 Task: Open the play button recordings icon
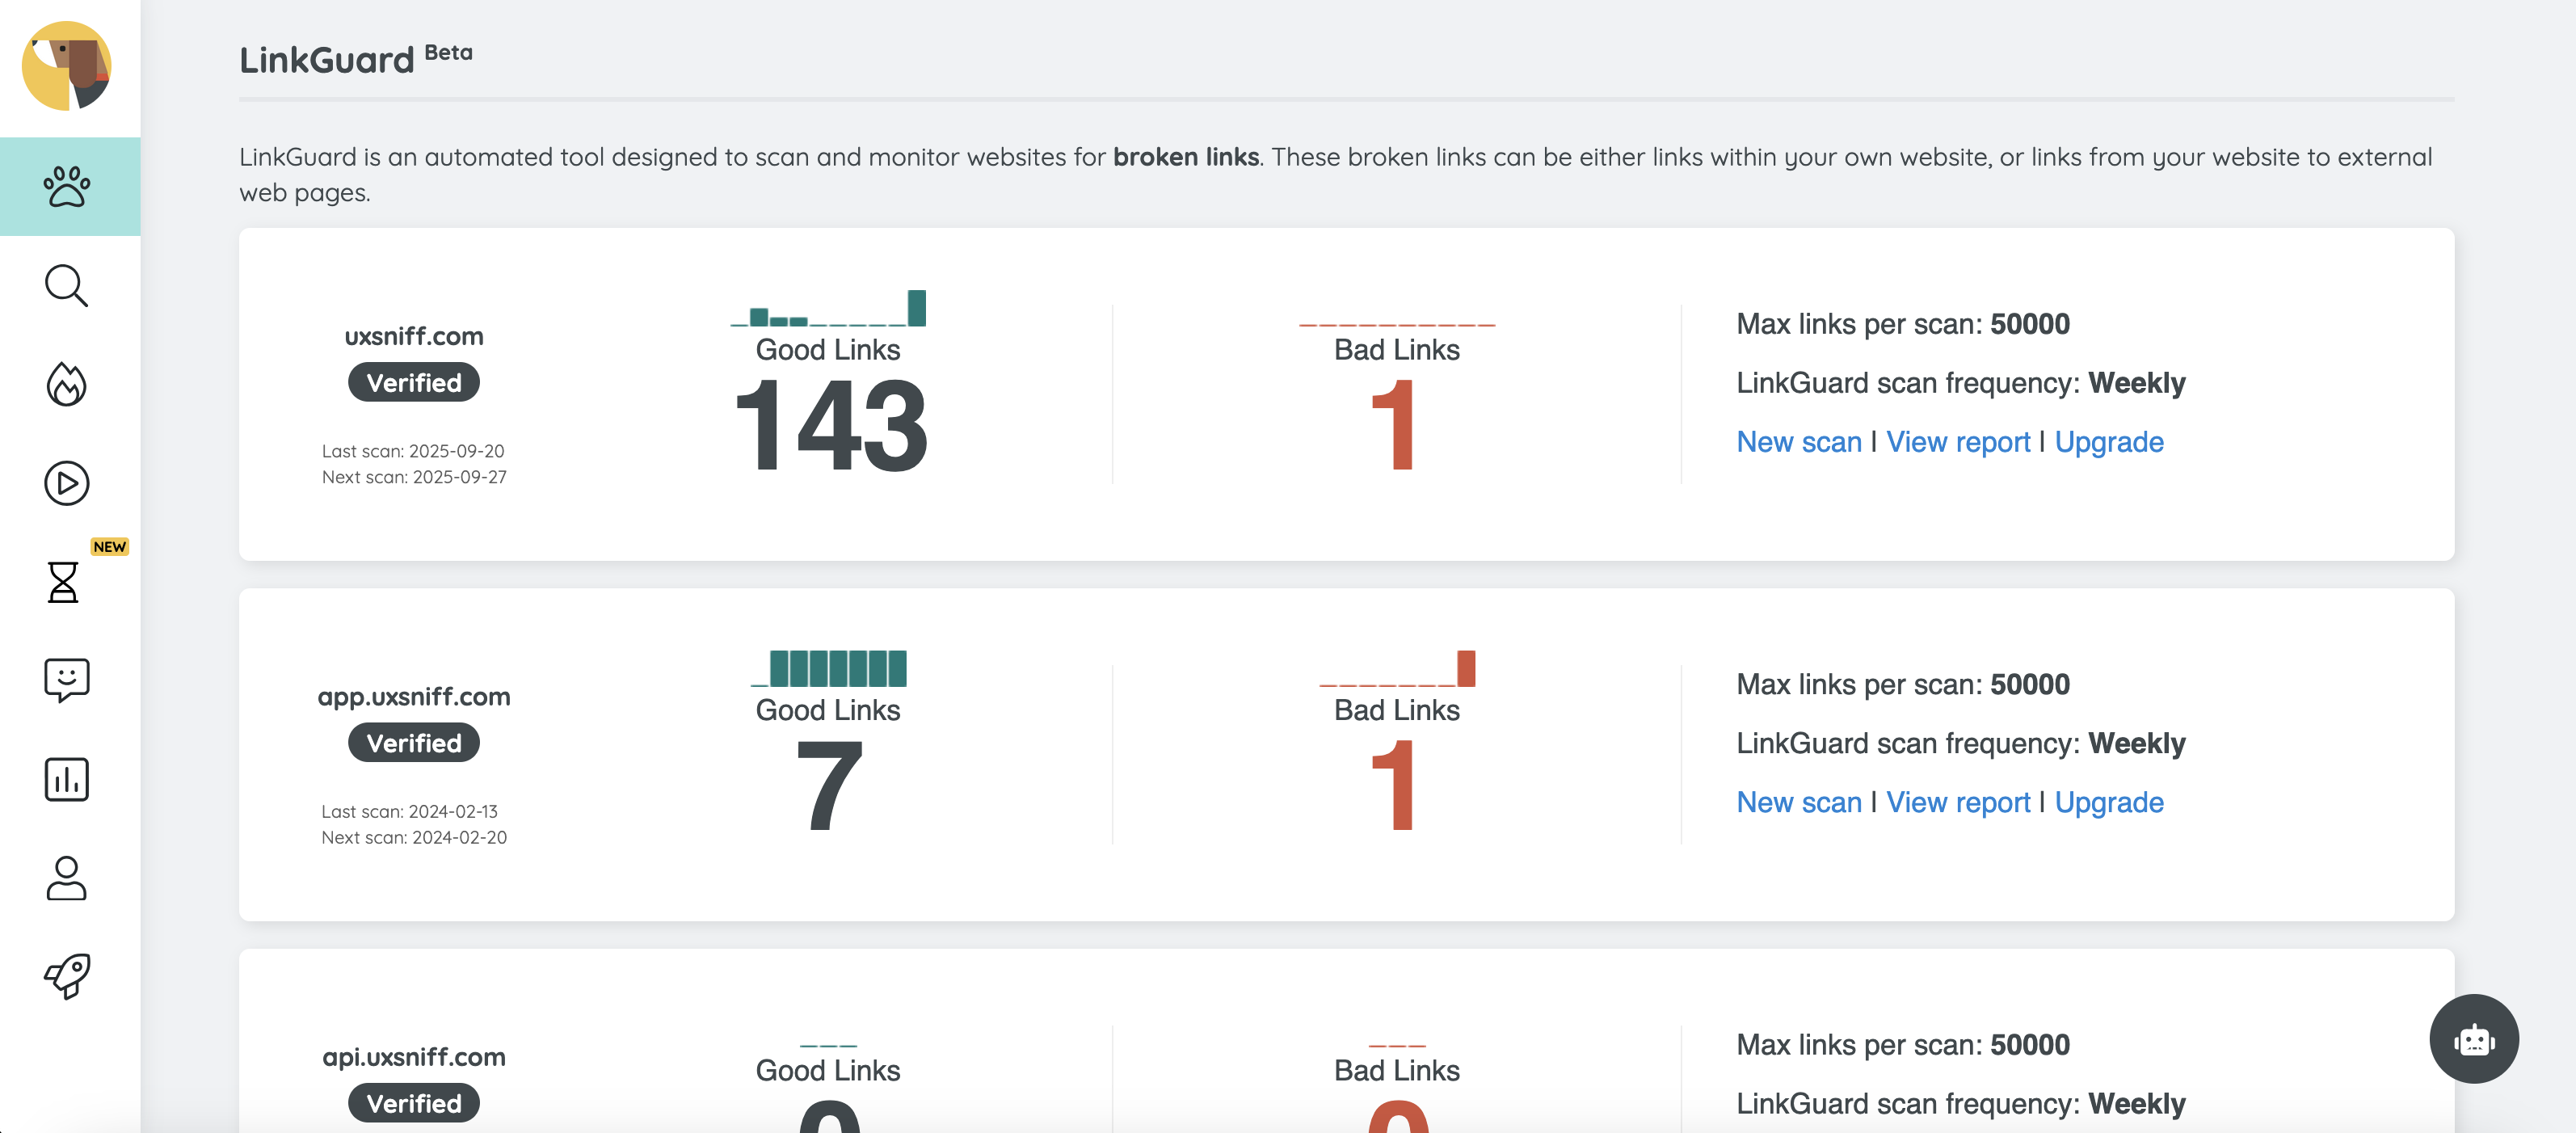pyautogui.click(x=67, y=483)
